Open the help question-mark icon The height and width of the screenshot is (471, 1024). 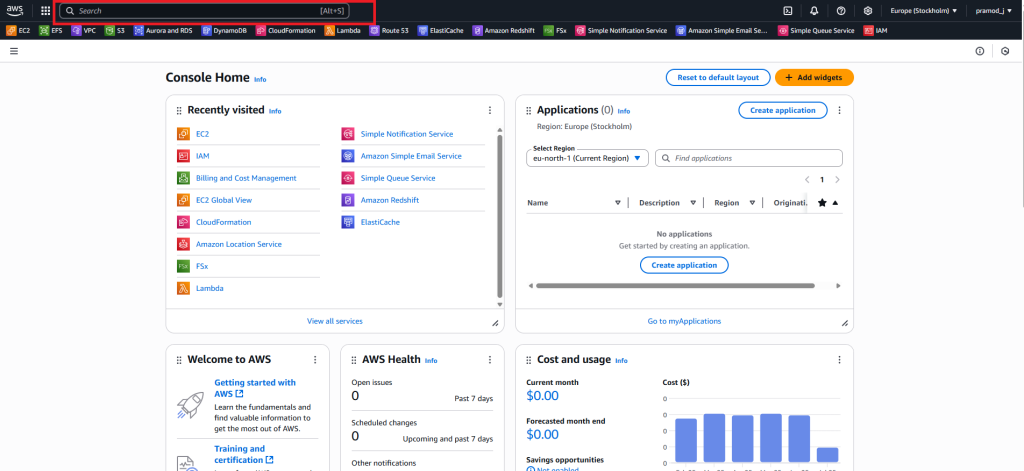(841, 10)
